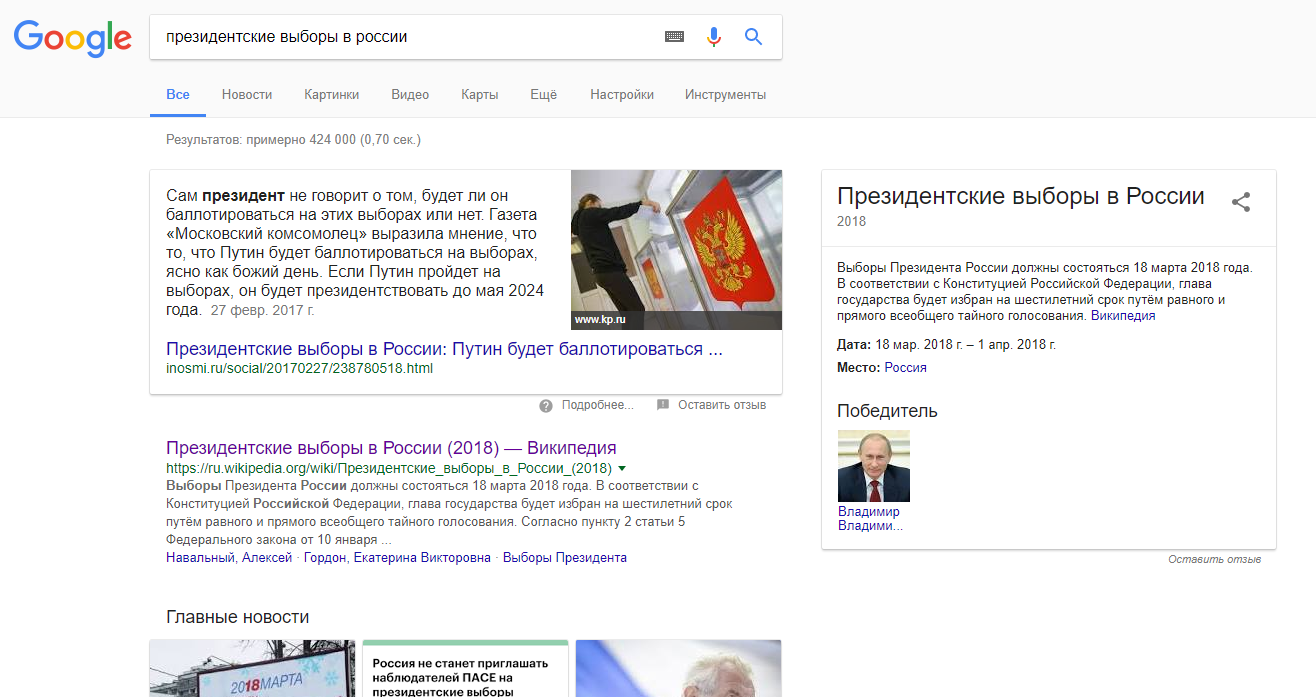This screenshot has height=697, width=1316.
Task: Open the news card with '2018 МАРТА' image
Action: (x=252, y=668)
